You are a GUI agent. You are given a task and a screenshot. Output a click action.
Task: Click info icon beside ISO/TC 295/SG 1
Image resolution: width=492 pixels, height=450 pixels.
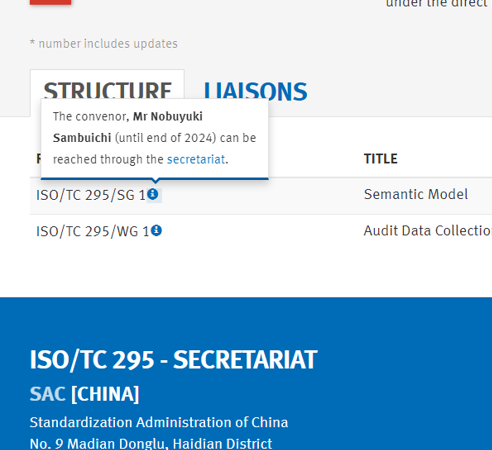click(153, 194)
